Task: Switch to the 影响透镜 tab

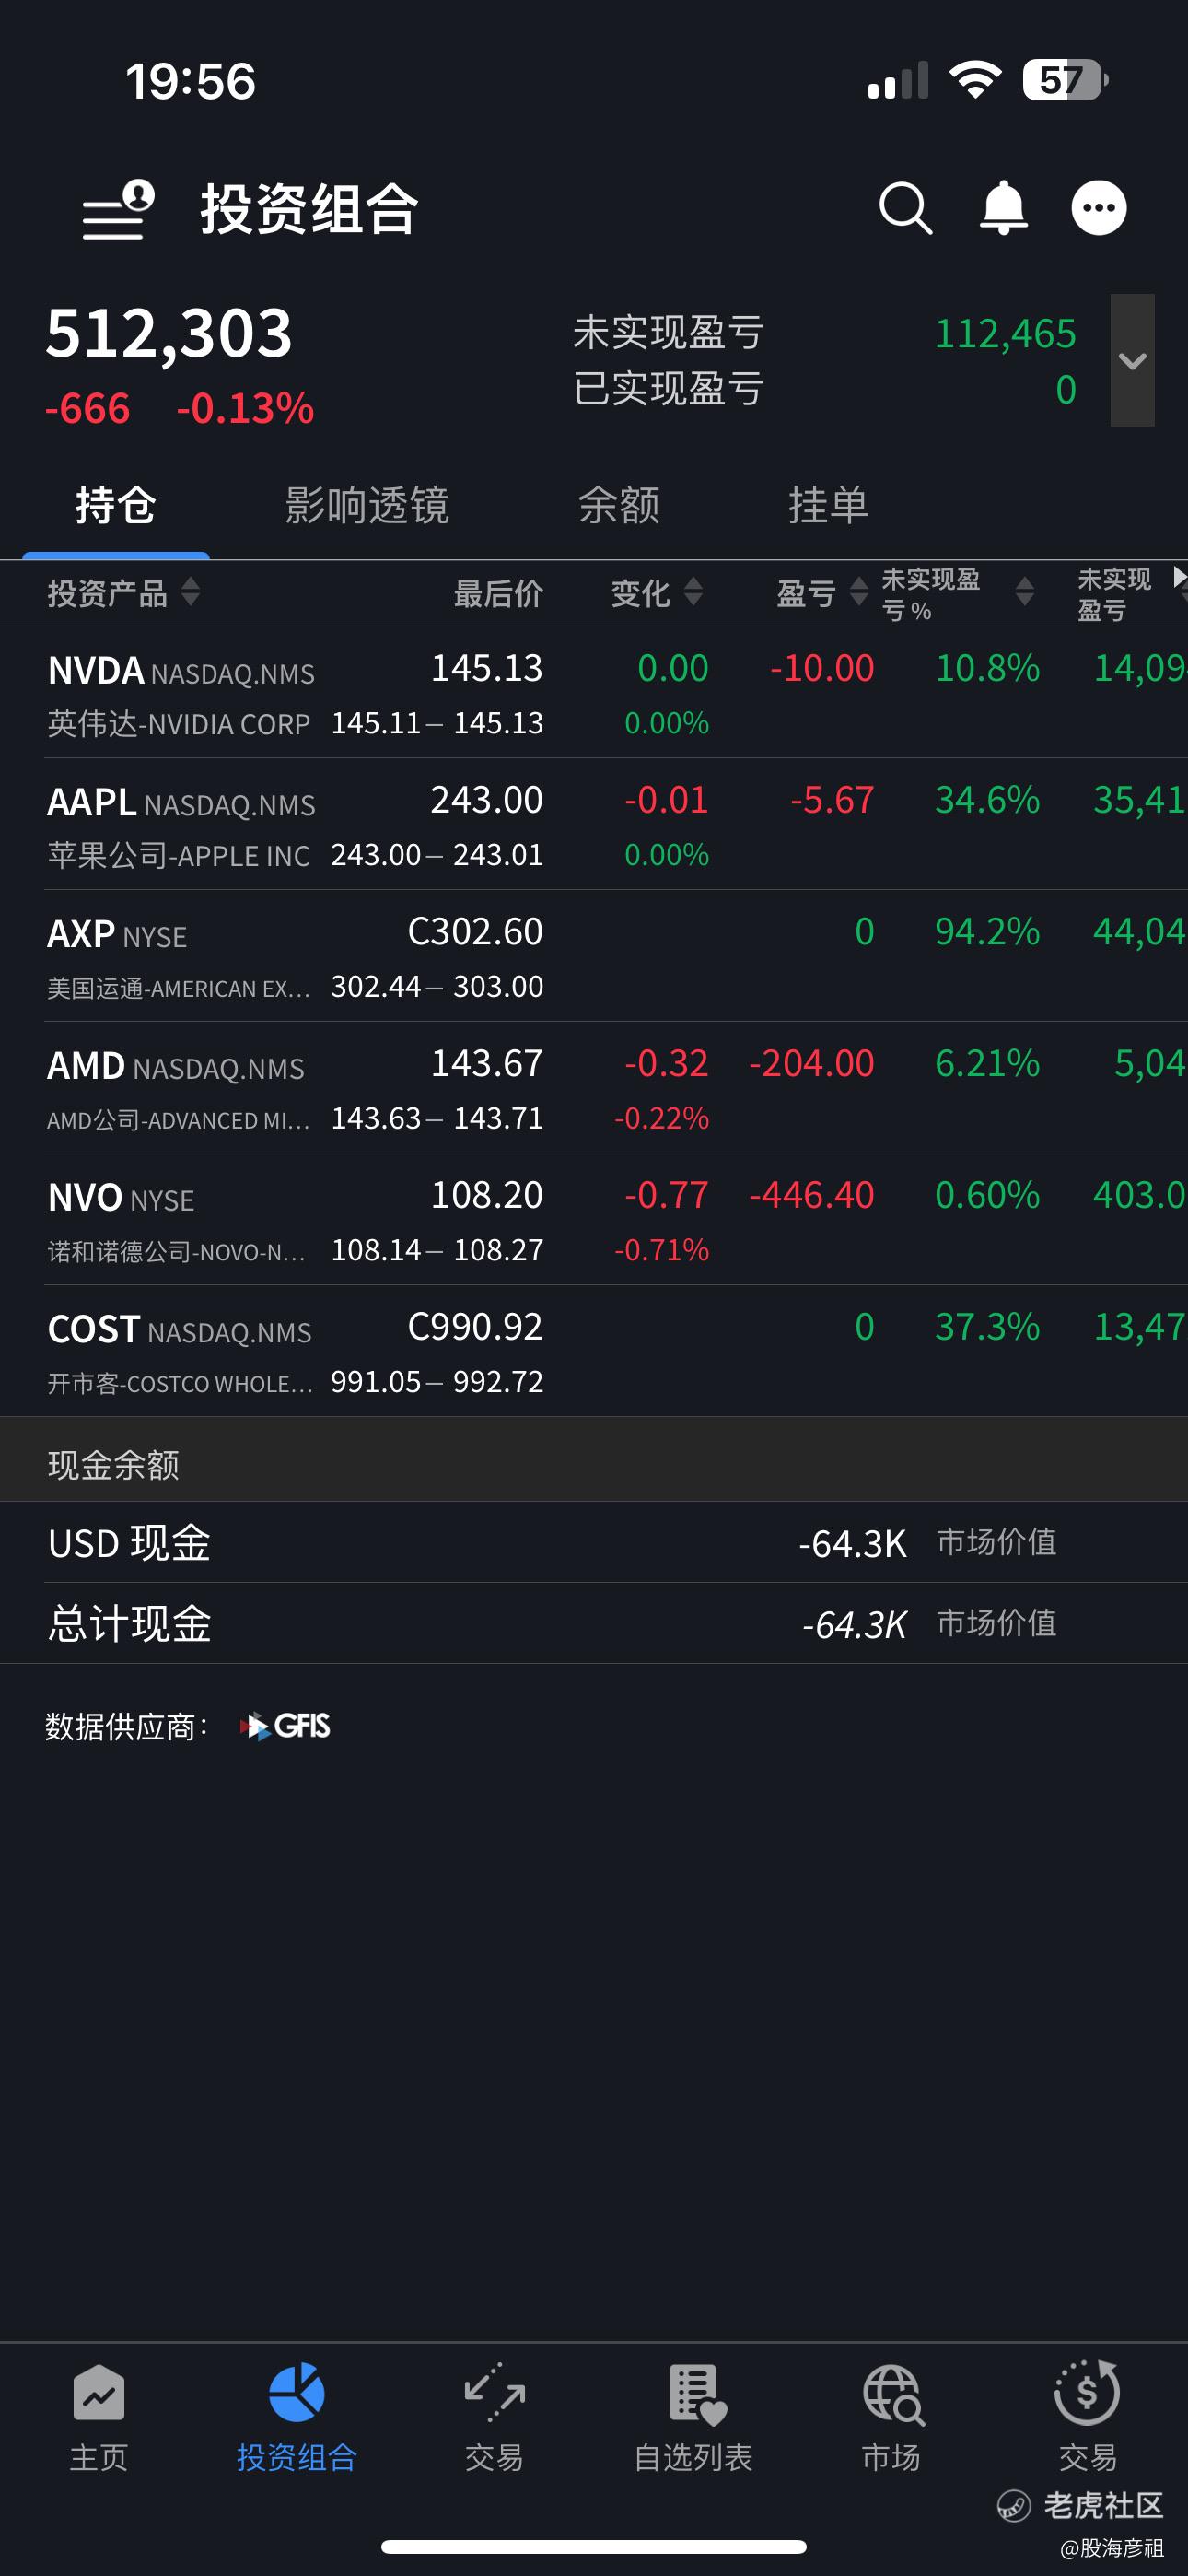Action: (x=367, y=506)
